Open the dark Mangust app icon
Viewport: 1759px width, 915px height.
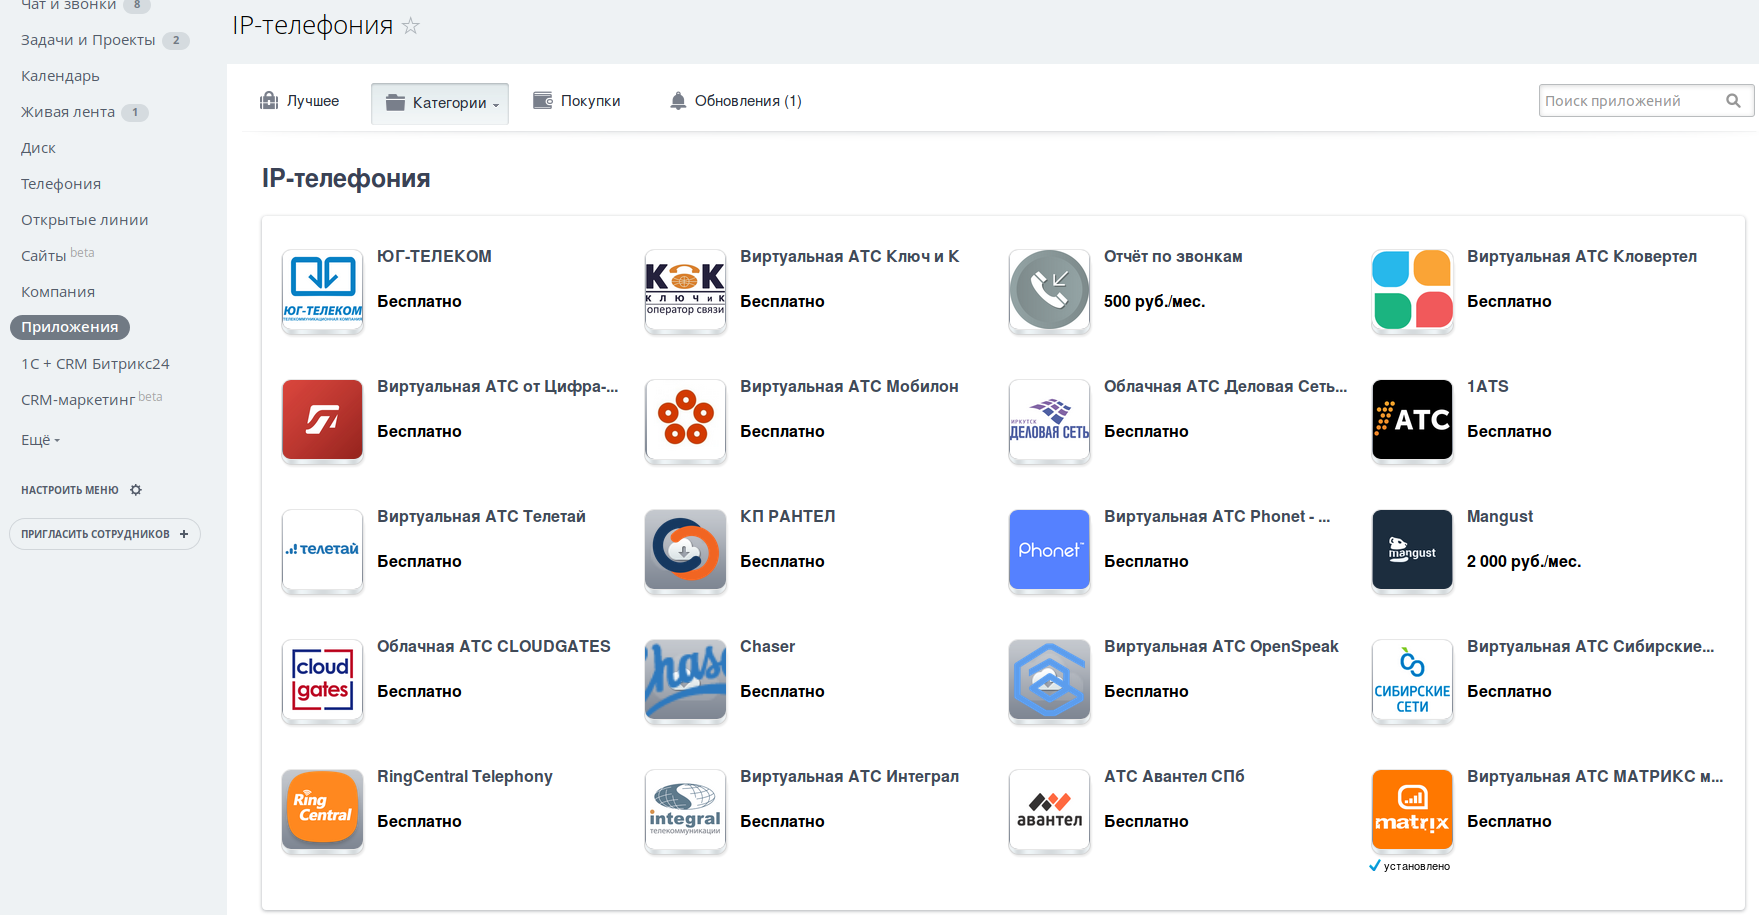[x=1412, y=550]
